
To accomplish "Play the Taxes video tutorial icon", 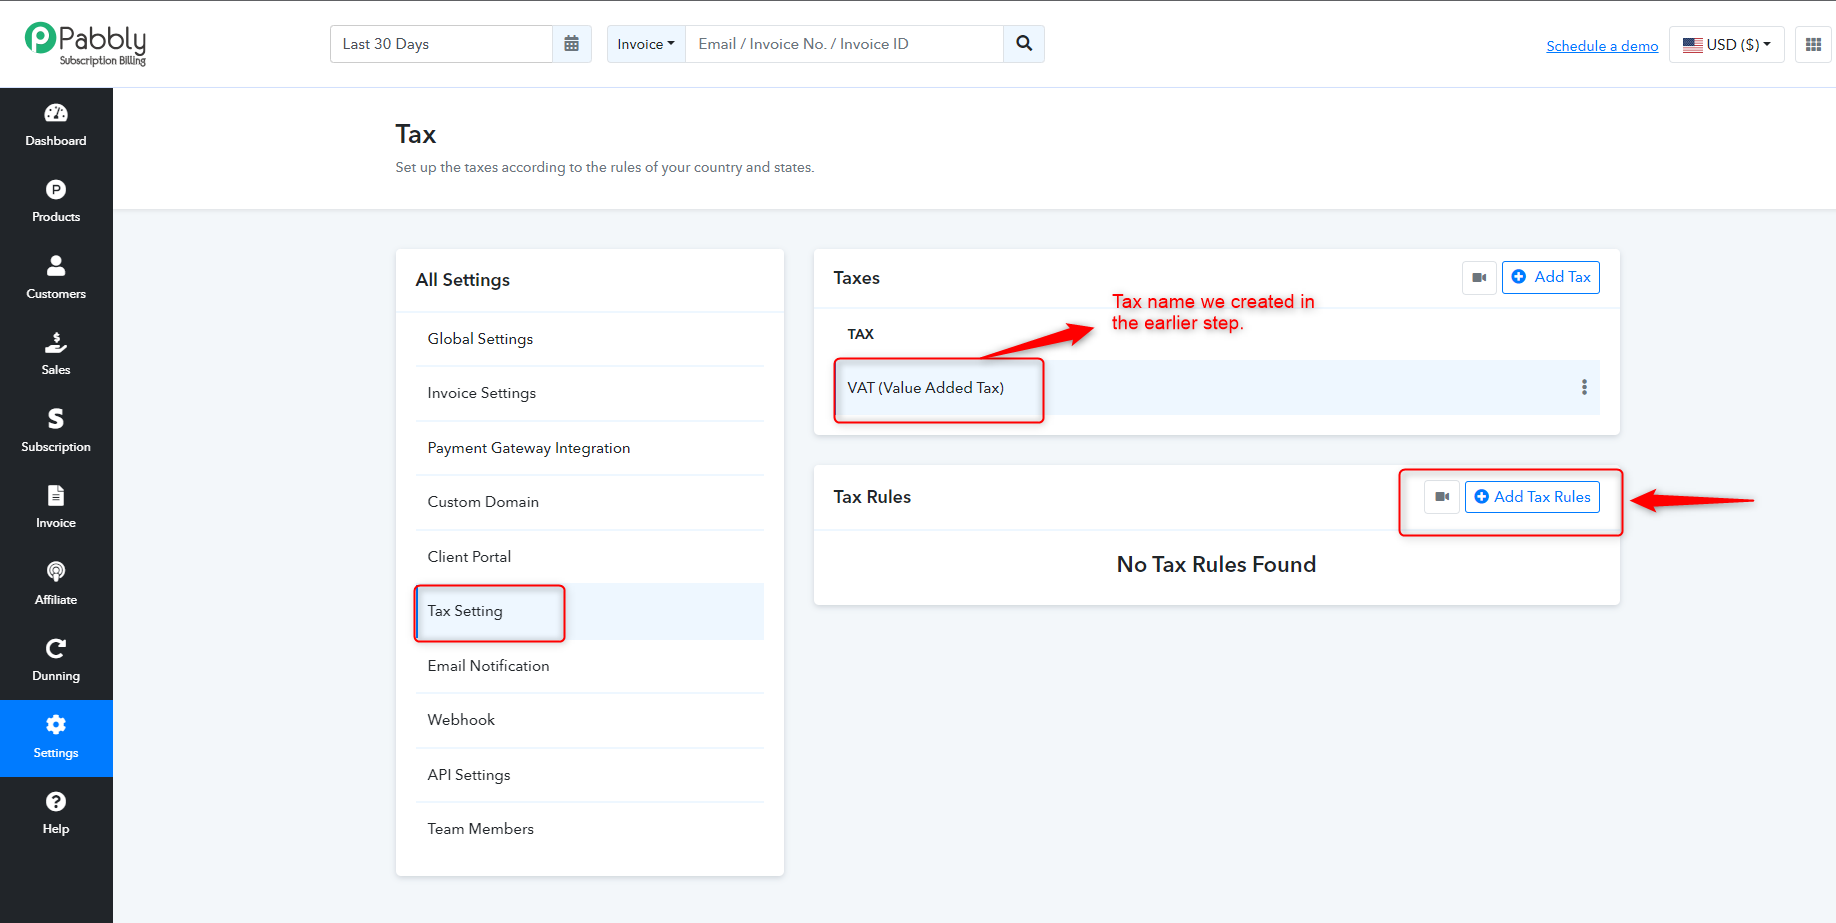I will tap(1479, 277).
